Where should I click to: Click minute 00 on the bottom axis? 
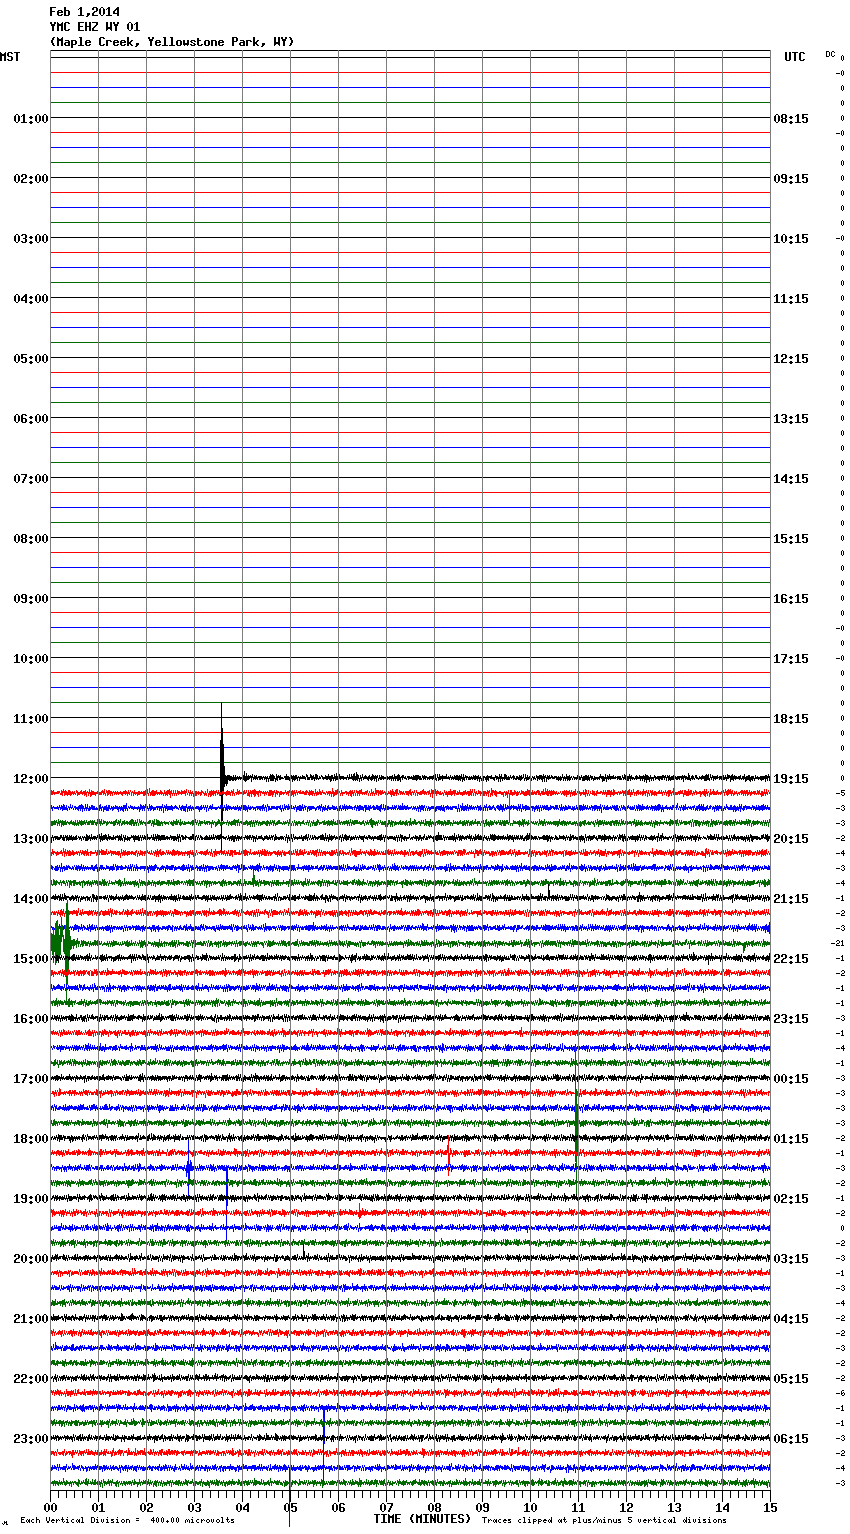50,1507
